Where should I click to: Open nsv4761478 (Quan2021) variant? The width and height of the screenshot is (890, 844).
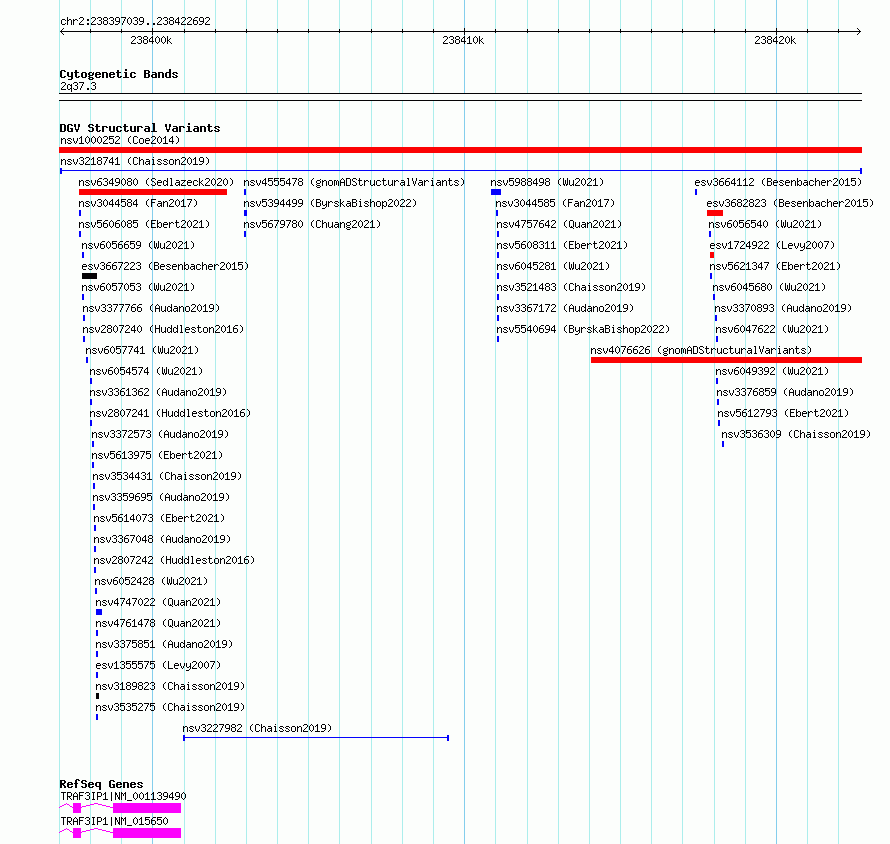point(158,623)
